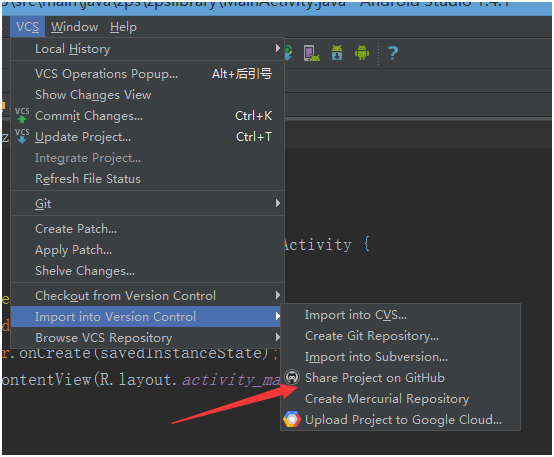Click the VCS update blue arrow icon
The image size is (554, 457).
[22, 136]
